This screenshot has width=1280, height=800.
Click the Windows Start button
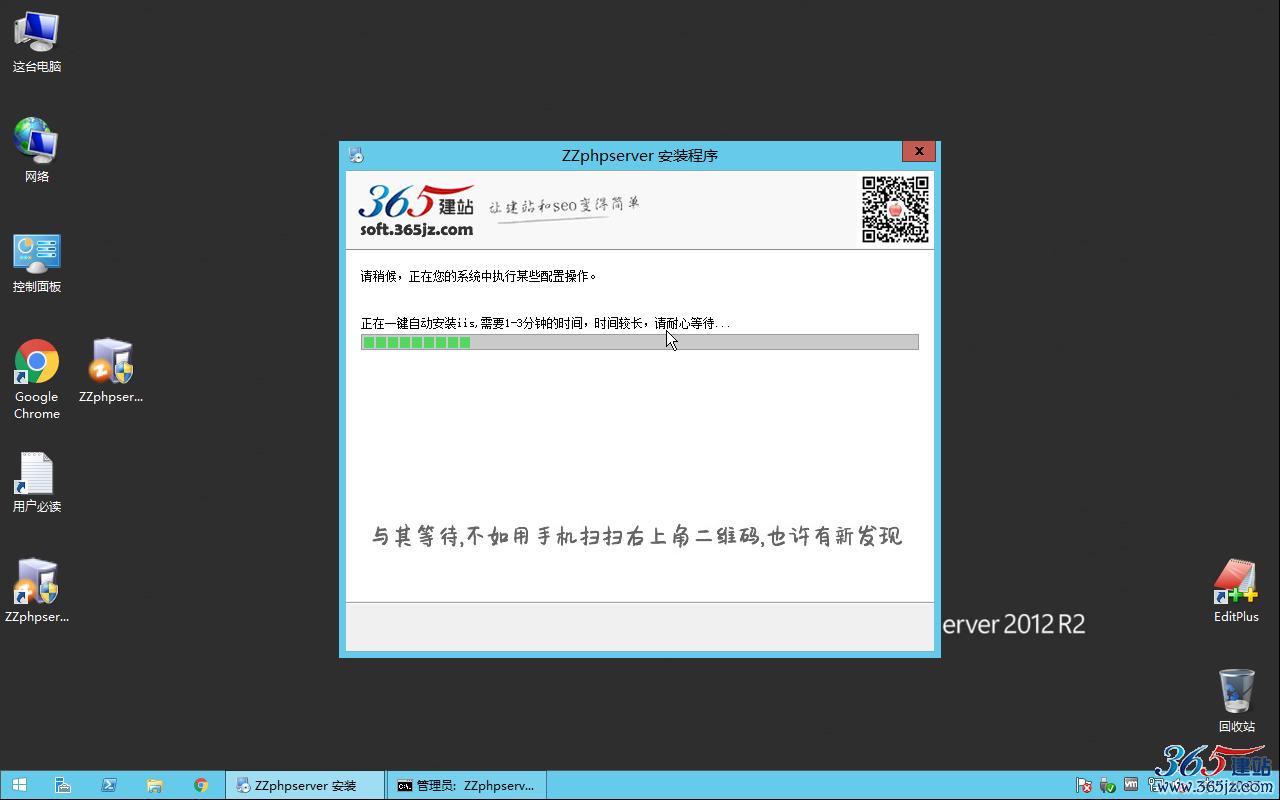point(19,785)
